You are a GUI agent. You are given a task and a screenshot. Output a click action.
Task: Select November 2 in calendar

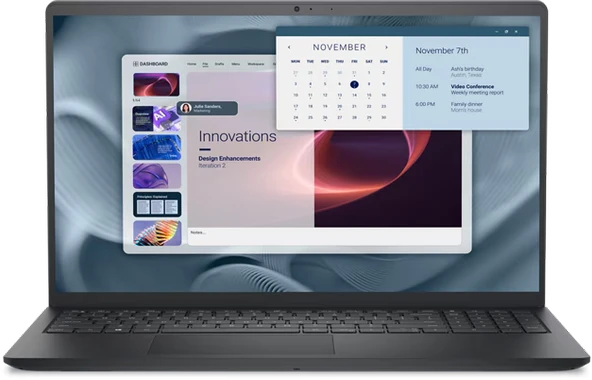click(384, 73)
